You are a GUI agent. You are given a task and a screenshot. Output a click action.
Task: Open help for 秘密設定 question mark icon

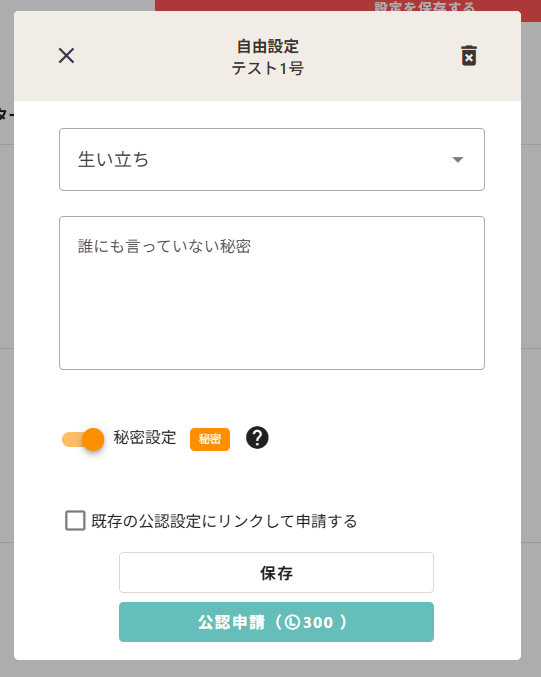coord(257,438)
